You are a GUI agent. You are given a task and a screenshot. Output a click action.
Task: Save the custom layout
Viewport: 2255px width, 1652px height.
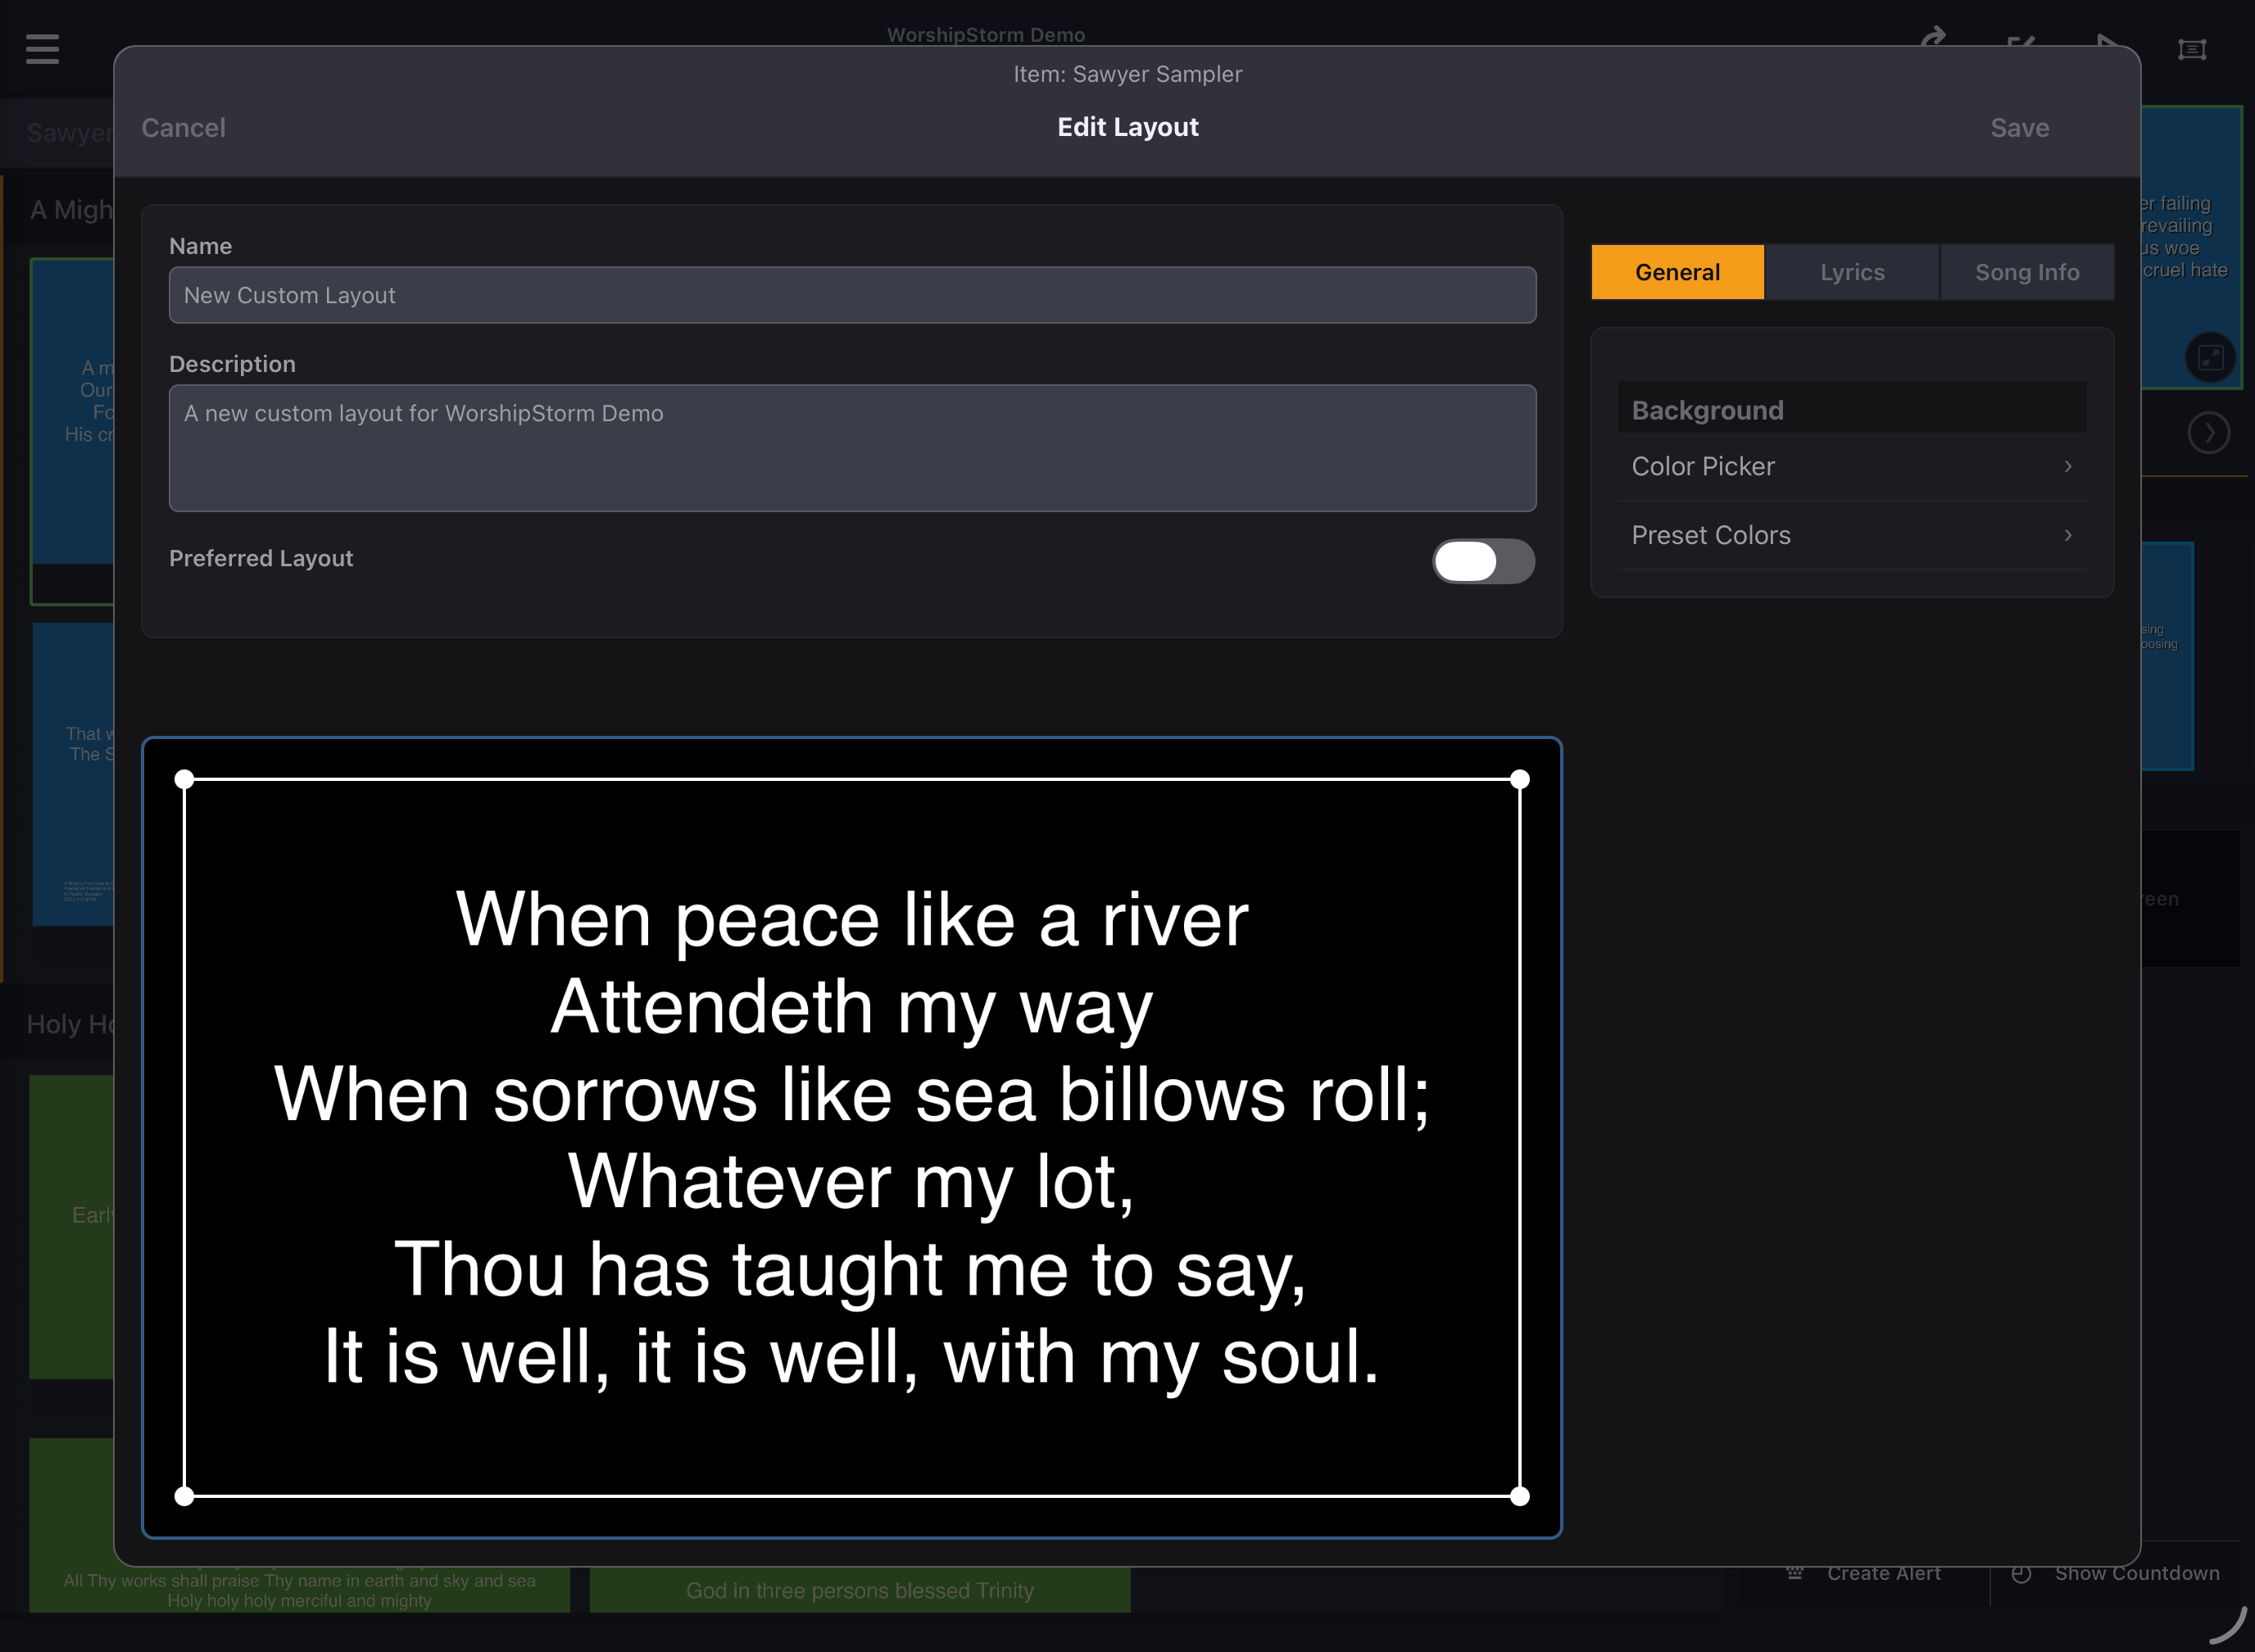2019,128
